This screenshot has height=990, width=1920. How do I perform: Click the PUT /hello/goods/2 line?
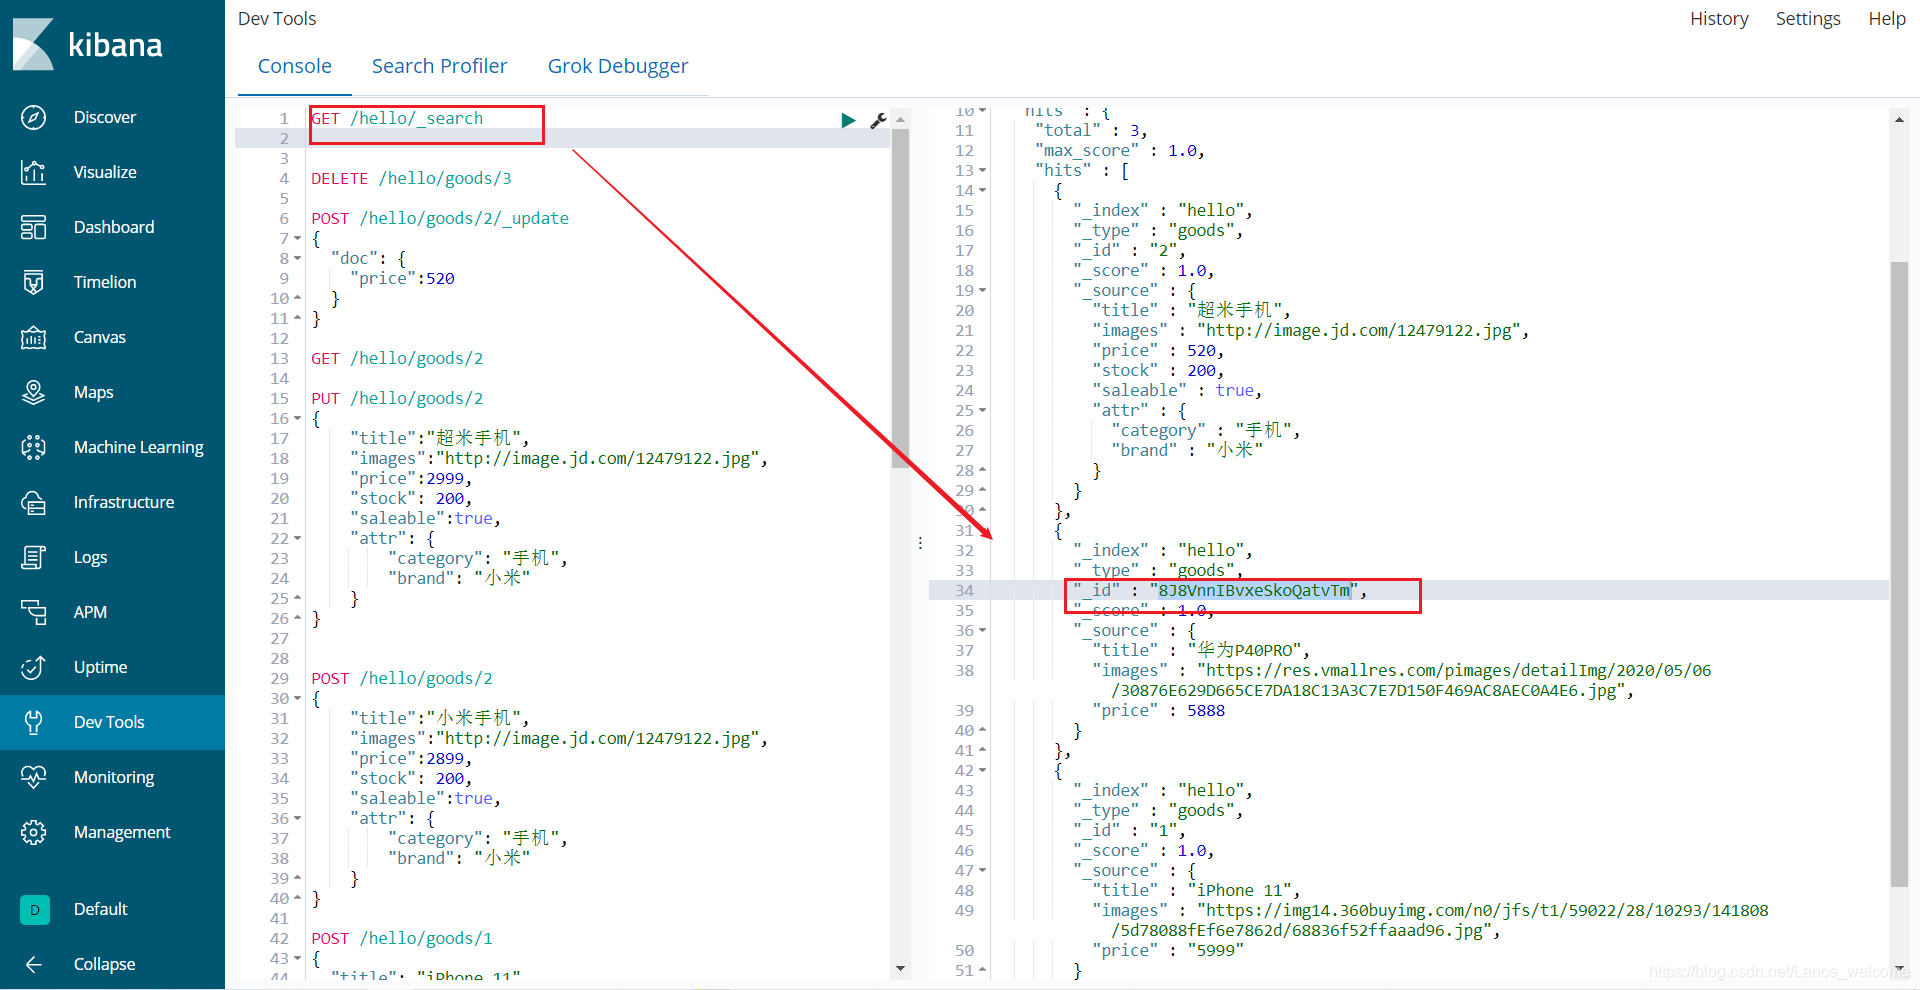point(397,398)
